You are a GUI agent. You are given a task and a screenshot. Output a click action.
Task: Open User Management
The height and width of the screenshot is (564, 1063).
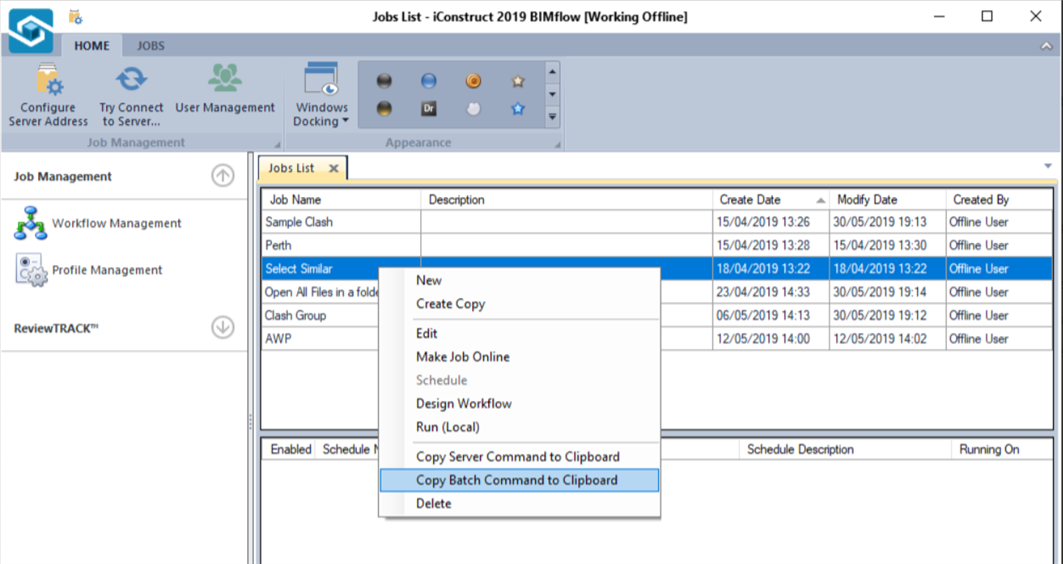(225, 89)
